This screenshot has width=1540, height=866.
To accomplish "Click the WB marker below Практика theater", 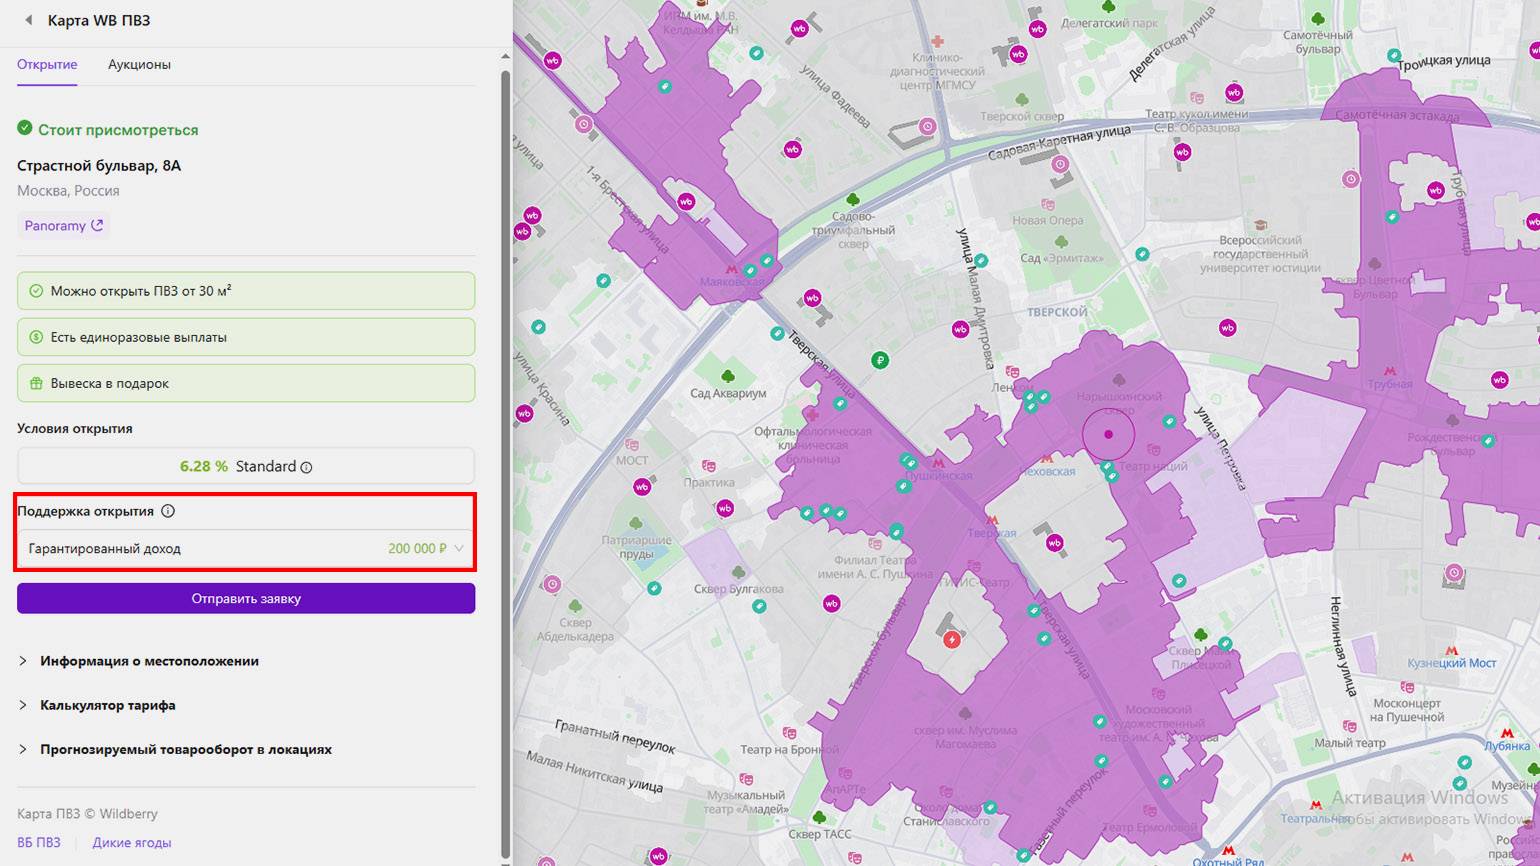I will (725, 508).
